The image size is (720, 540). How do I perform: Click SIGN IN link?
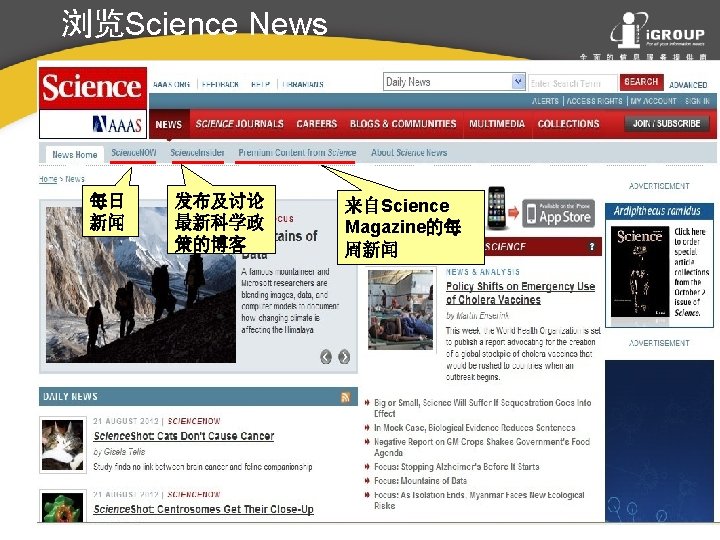pos(697,101)
